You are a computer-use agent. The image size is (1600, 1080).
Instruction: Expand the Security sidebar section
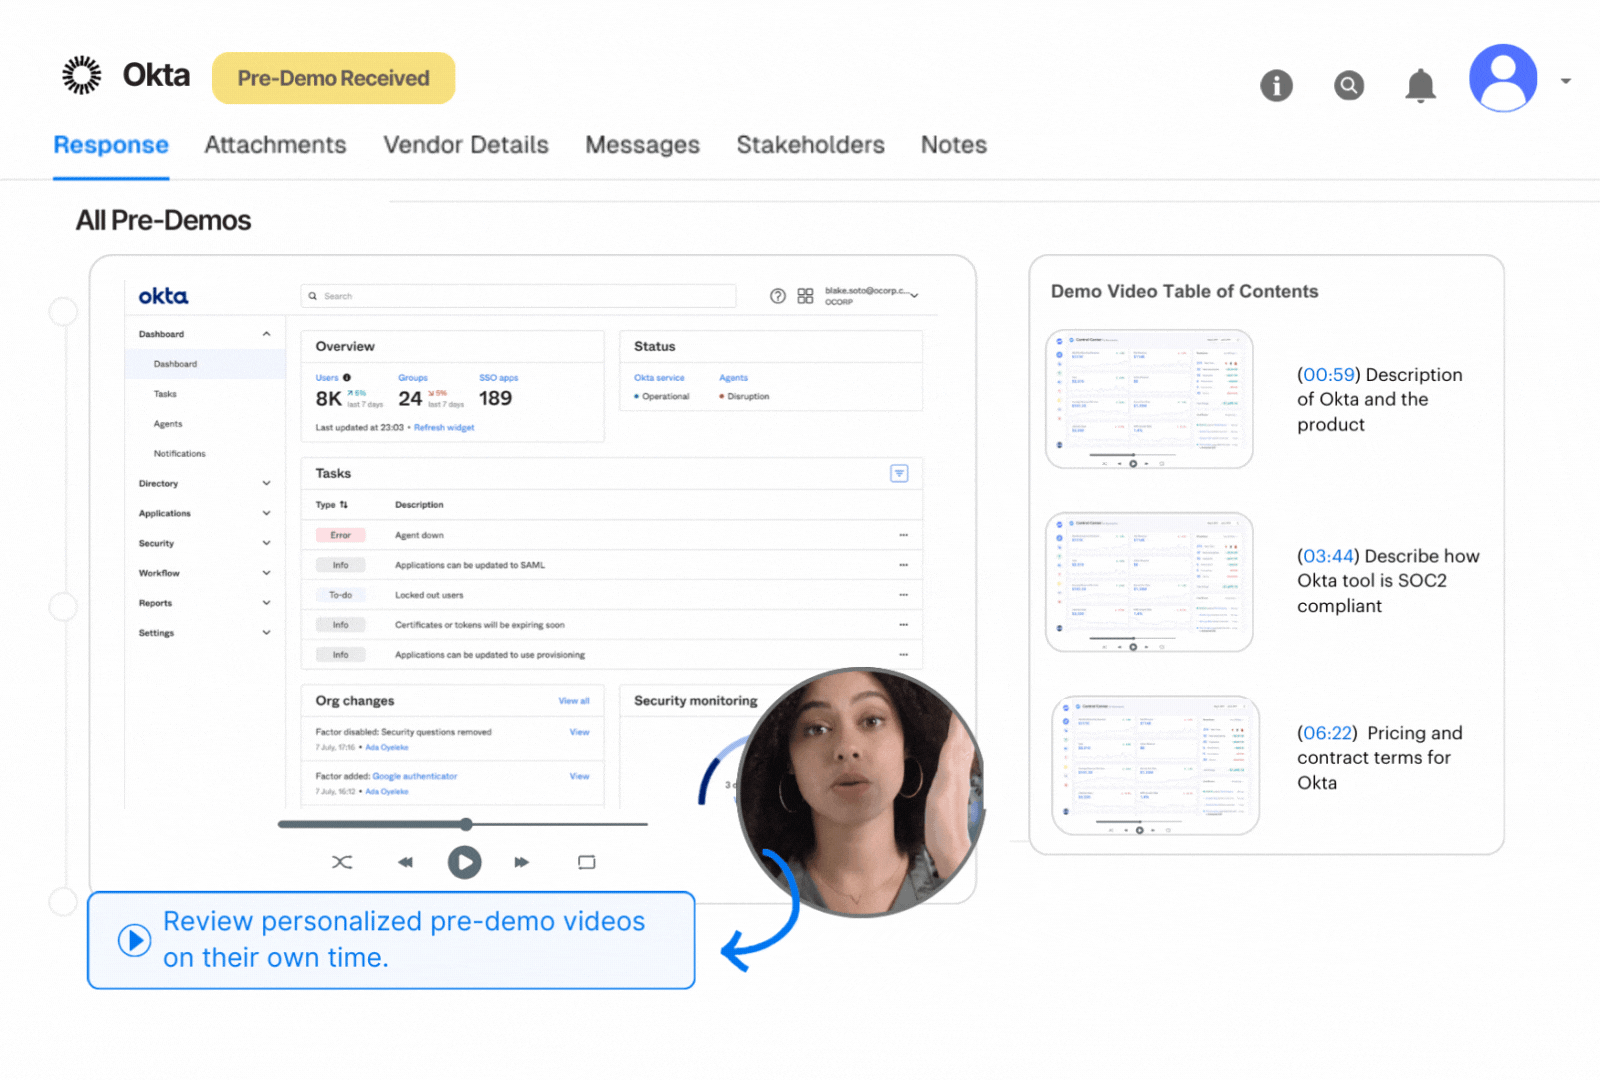coord(266,544)
